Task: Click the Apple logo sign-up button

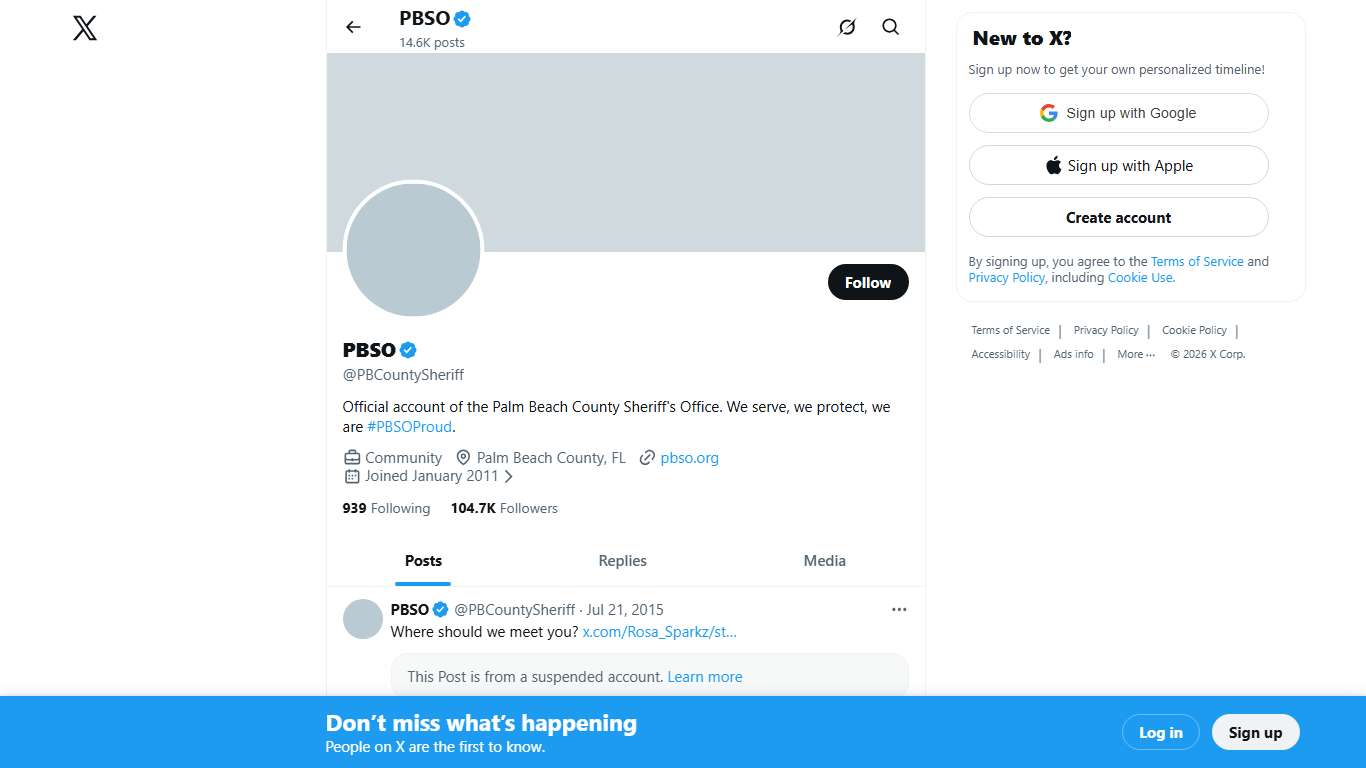Action: [x=1118, y=166]
